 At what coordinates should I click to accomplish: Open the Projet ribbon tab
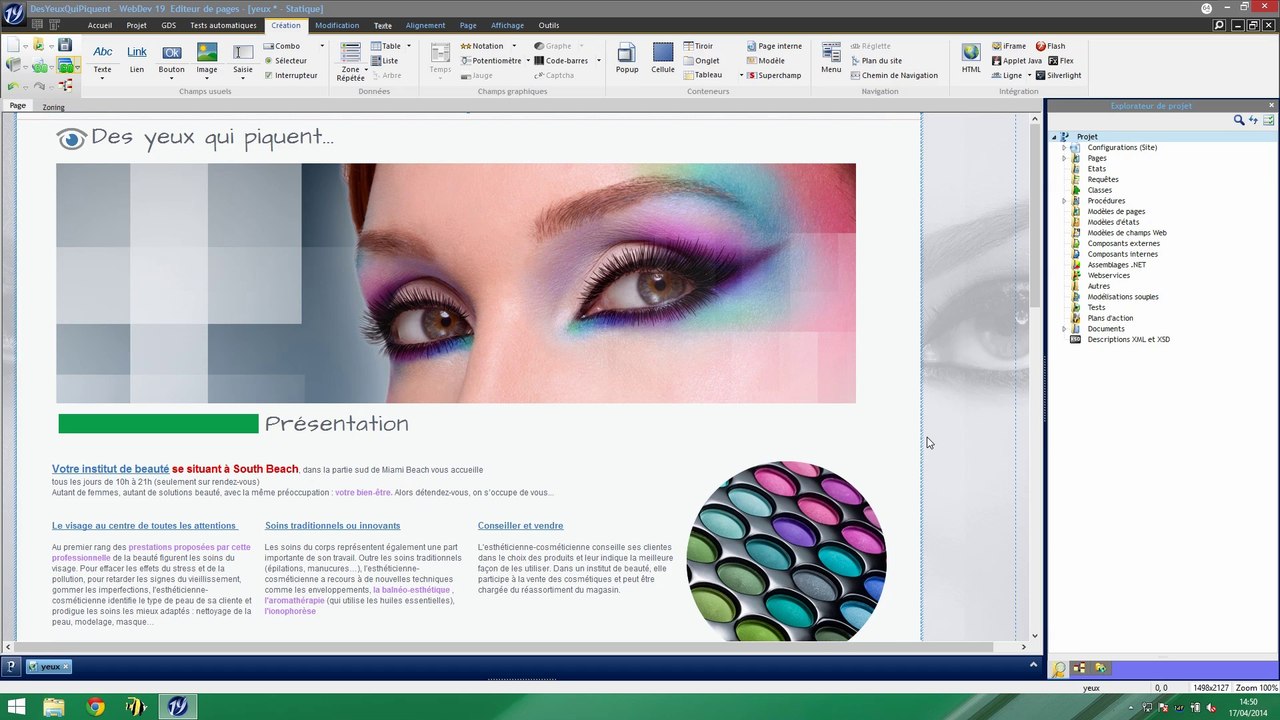(x=137, y=25)
